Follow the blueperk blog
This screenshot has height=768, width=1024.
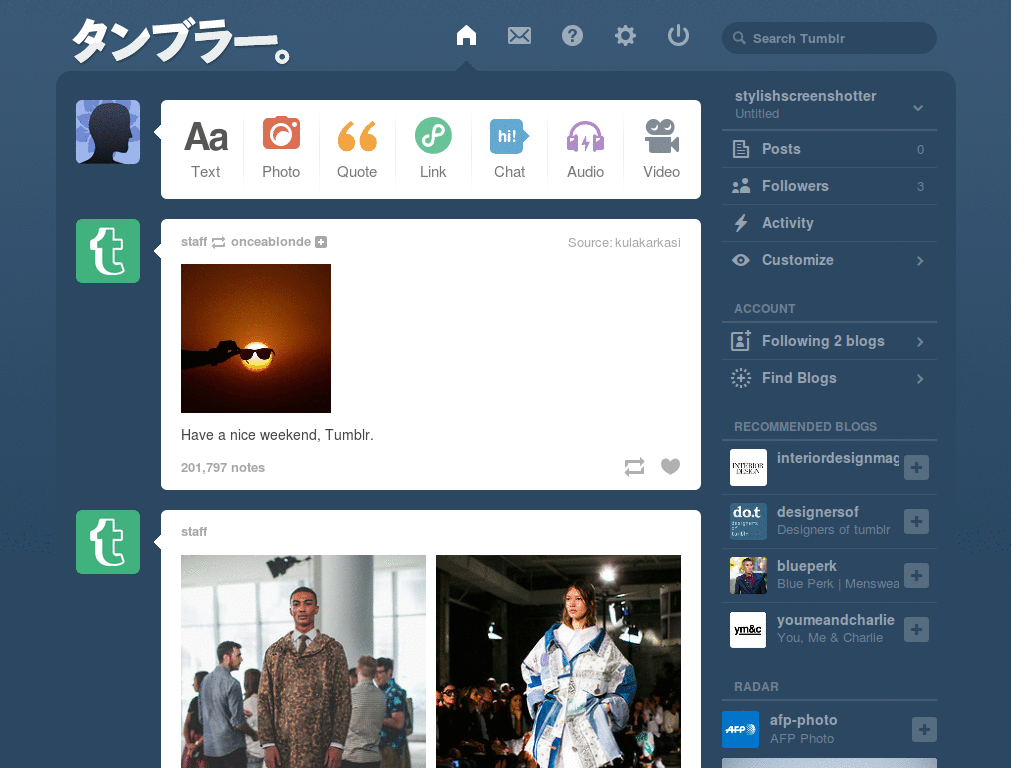916,575
